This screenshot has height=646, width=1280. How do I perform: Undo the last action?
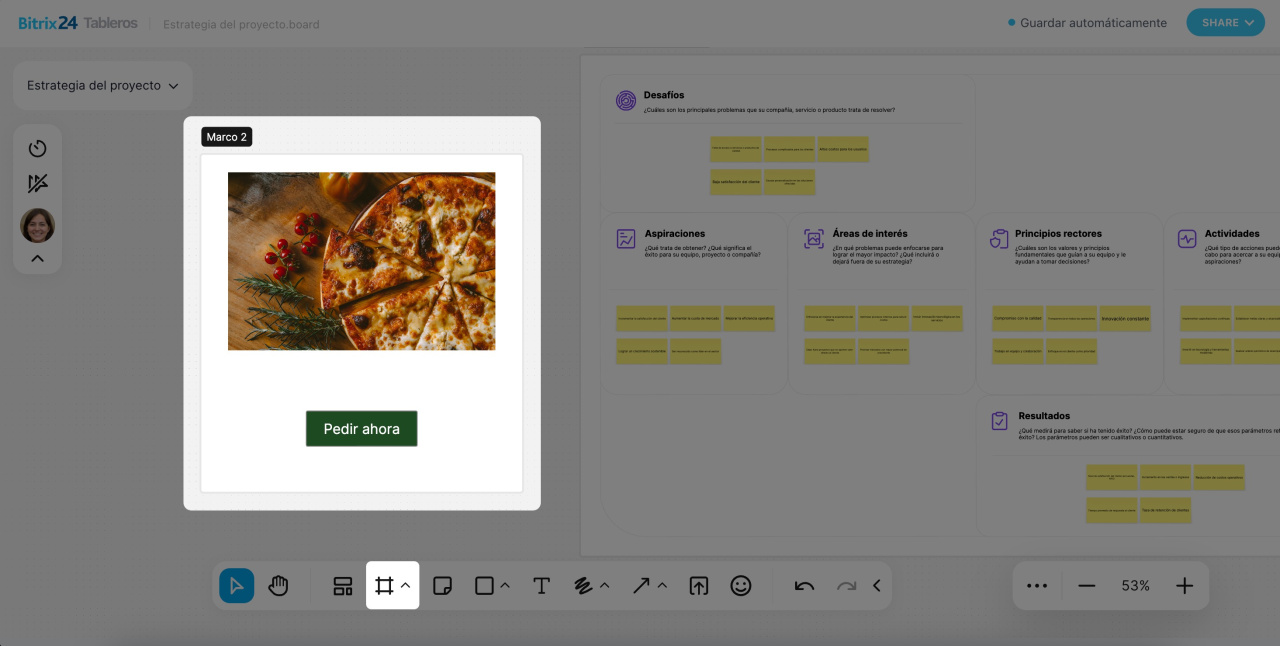click(x=804, y=586)
